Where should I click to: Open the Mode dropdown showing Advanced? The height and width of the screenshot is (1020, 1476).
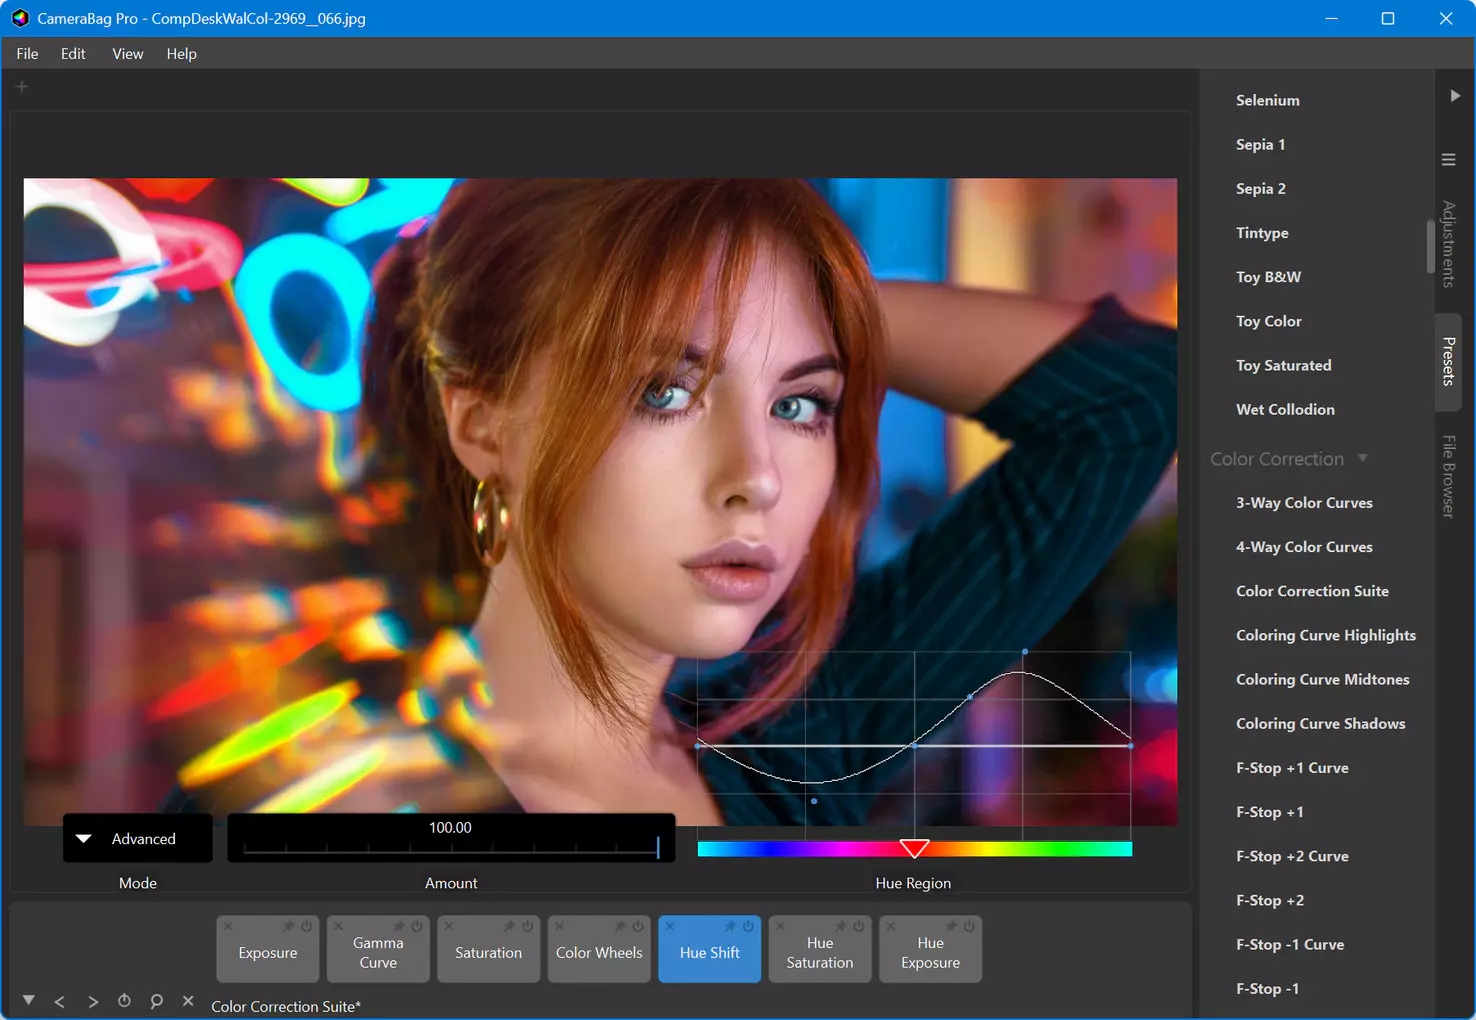pos(138,838)
